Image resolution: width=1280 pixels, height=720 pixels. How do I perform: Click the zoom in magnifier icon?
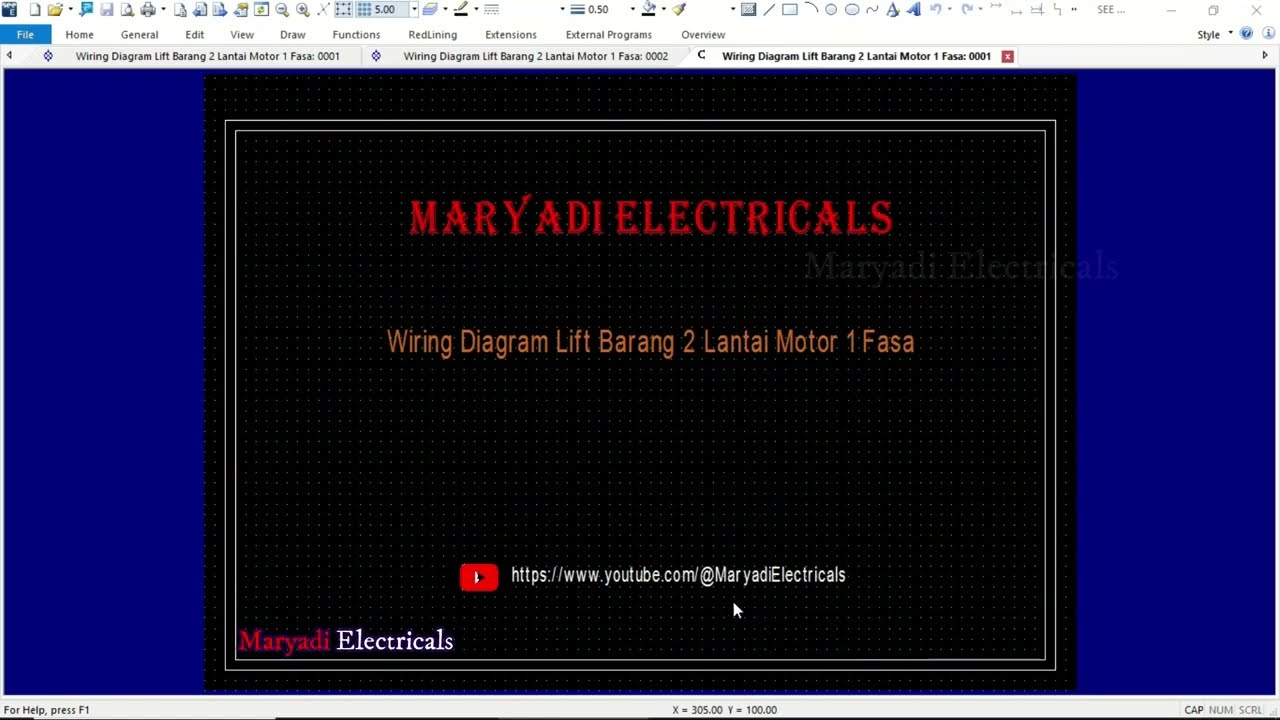303,9
